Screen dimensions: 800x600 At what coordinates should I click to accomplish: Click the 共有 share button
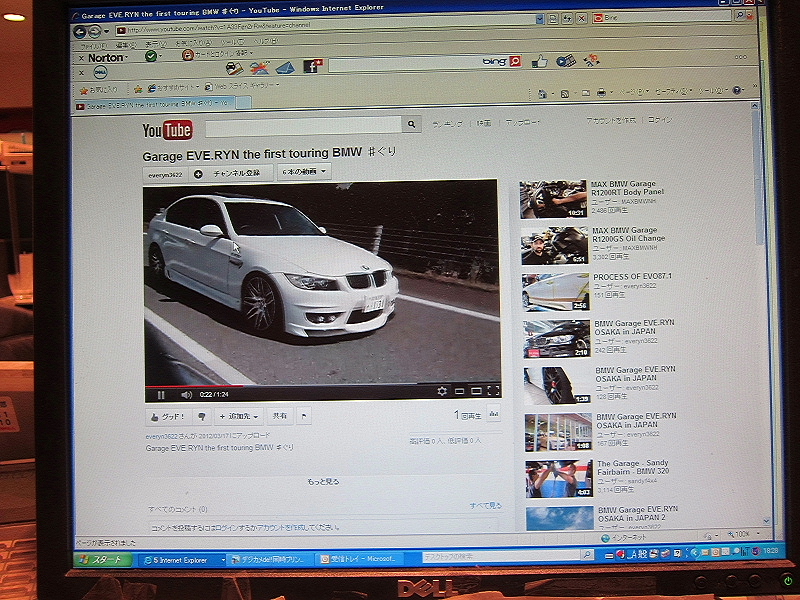(280, 416)
